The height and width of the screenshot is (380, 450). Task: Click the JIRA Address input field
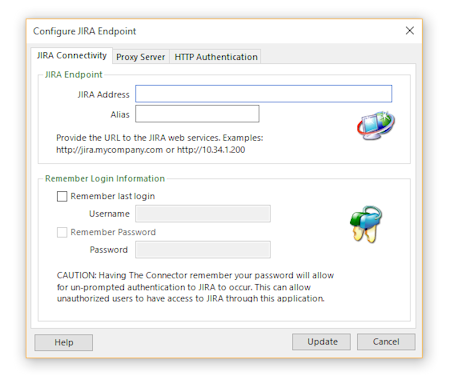point(263,94)
